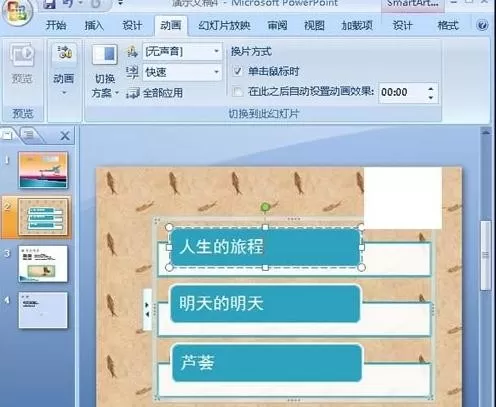Screen dimensions: 496x407
Task: Click the top-left resize handle of 人生的旅程
Action: tap(169, 227)
